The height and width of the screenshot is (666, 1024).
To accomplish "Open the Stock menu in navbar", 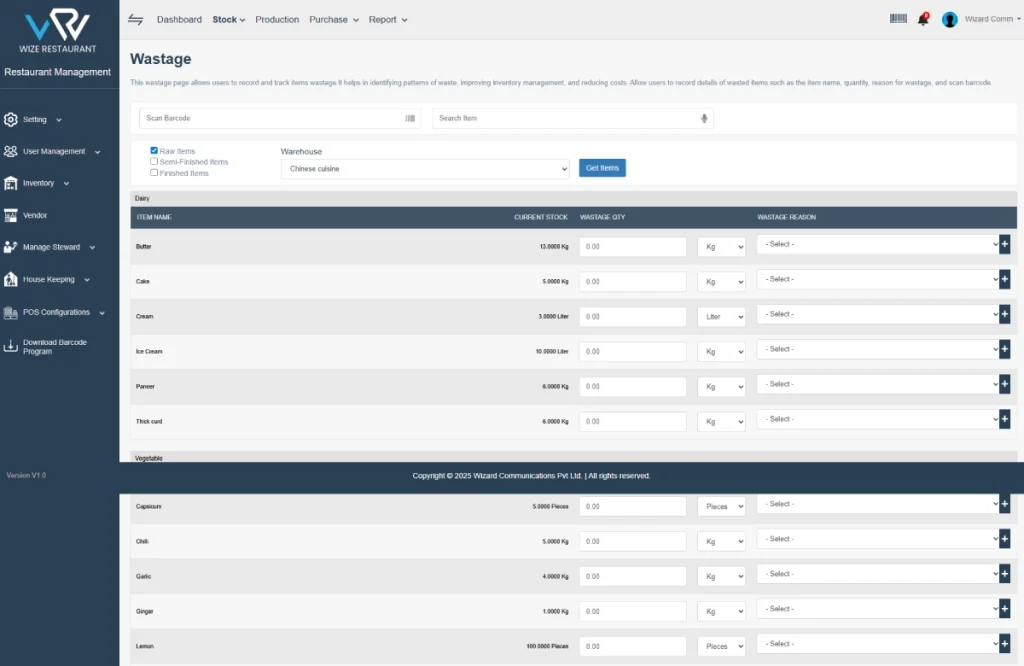I will pos(229,19).
